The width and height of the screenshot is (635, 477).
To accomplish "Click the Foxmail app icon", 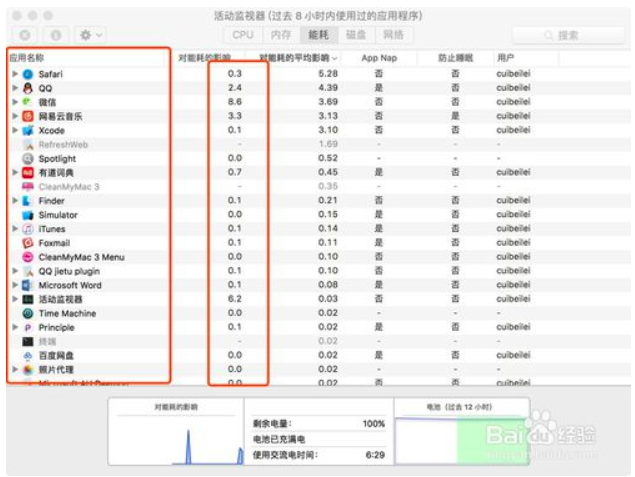I will (28, 243).
